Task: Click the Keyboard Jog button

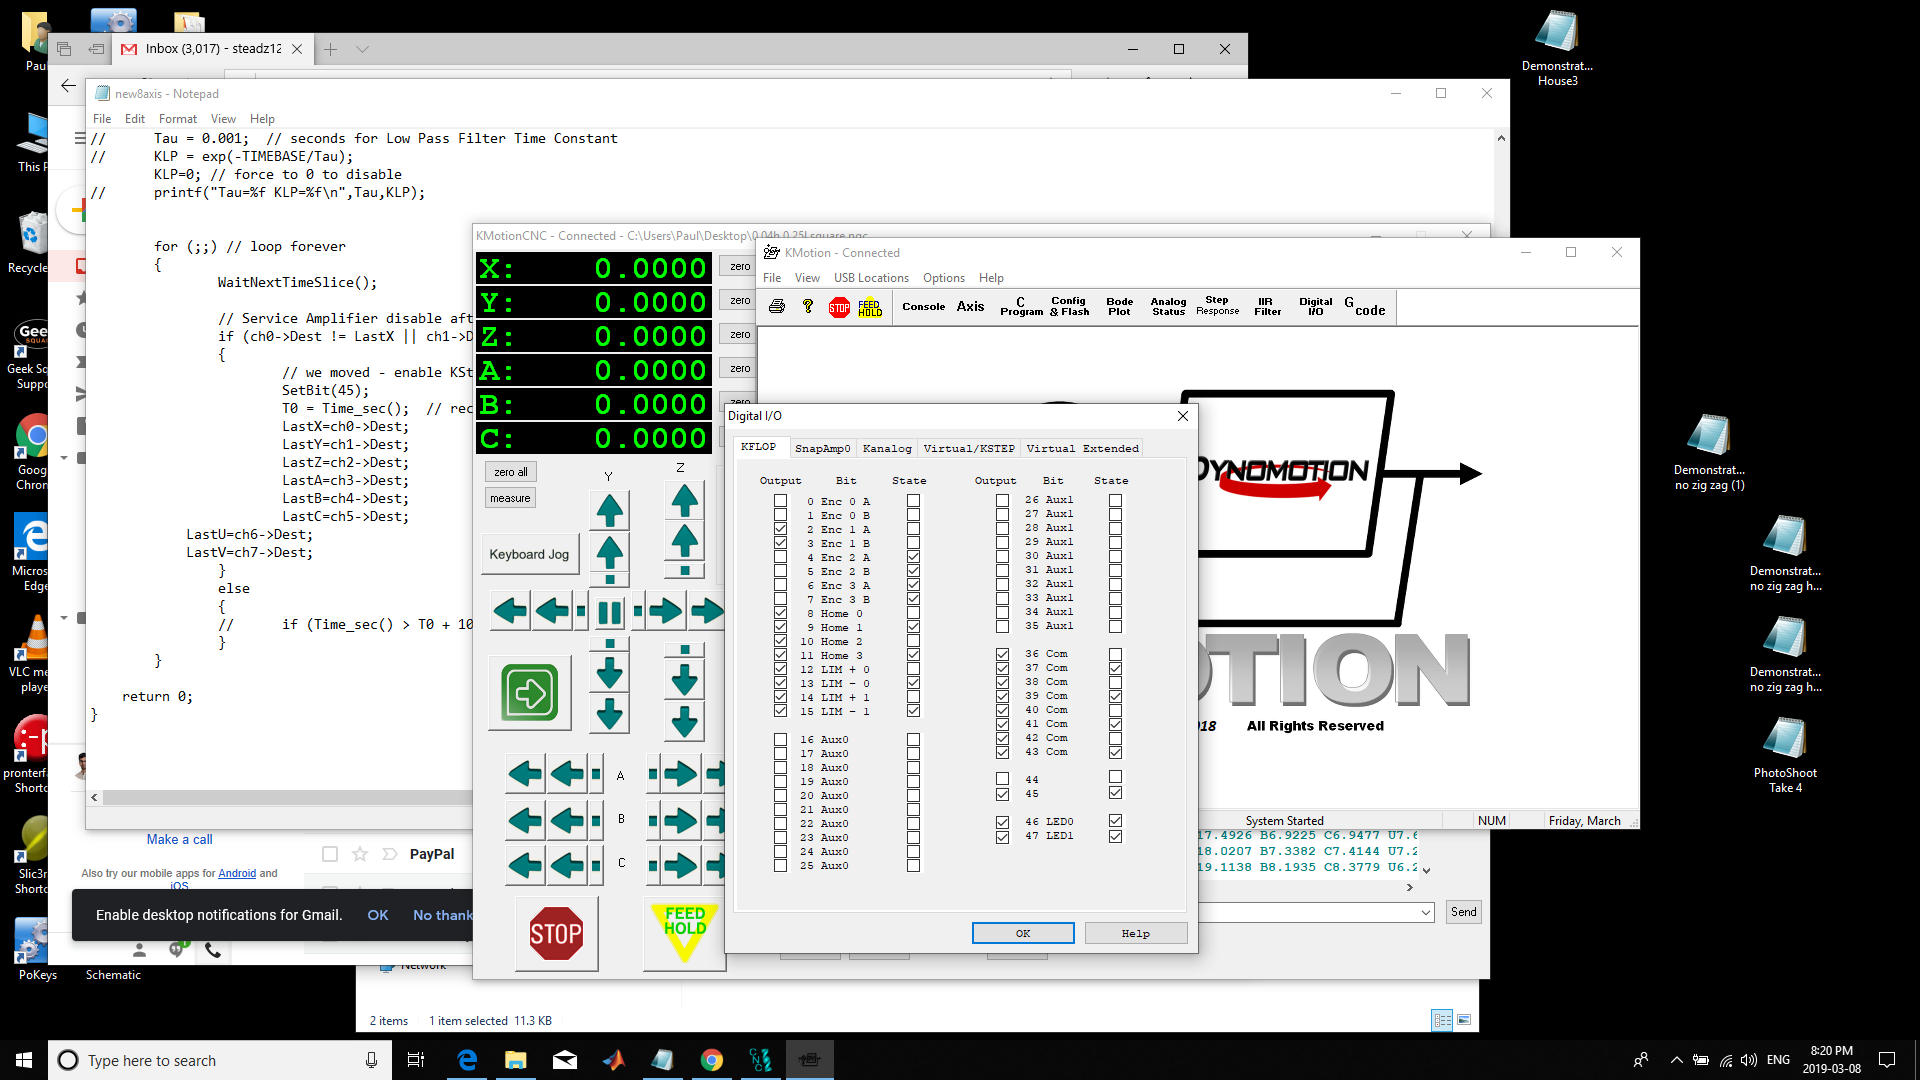Action: point(529,554)
